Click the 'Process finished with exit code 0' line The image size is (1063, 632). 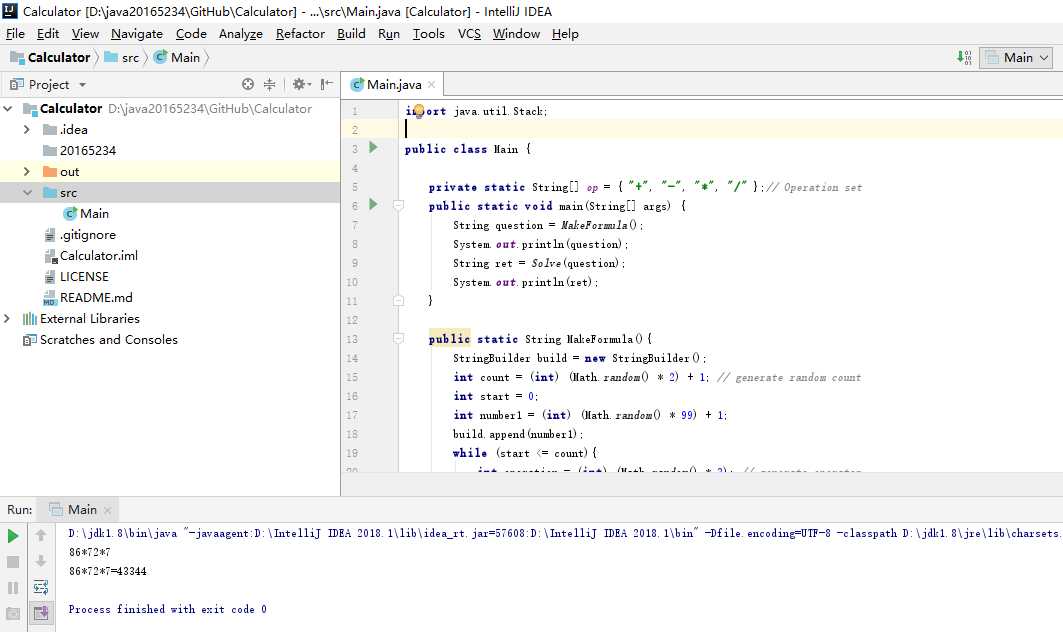[167, 609]
